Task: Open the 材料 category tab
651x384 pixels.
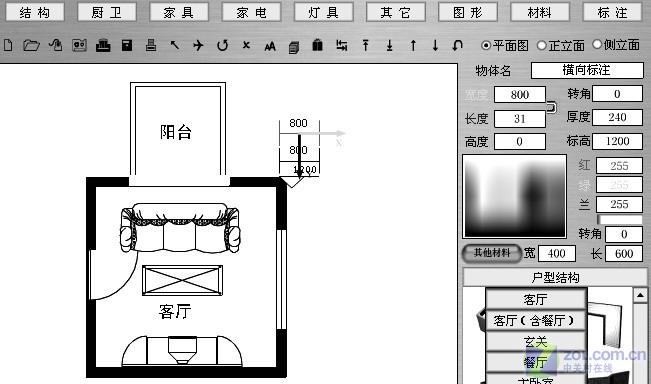Action: (x=540, y=12)
